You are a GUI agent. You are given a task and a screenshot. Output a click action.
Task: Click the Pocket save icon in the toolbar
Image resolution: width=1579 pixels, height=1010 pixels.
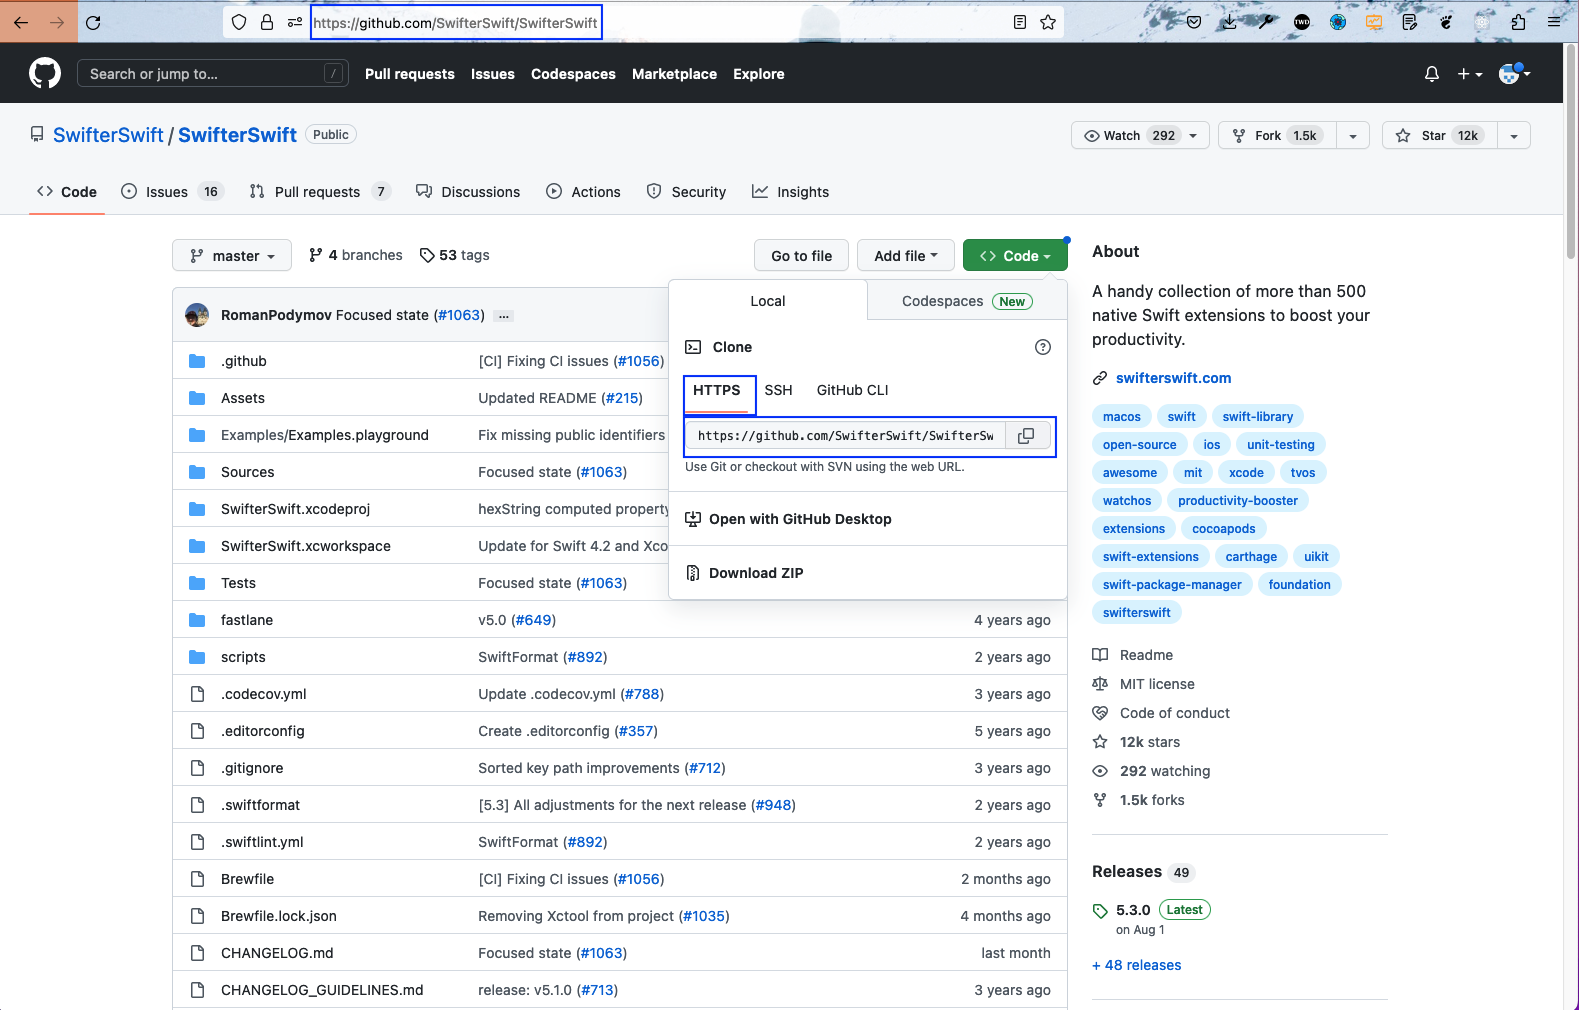coord(1194,22)
